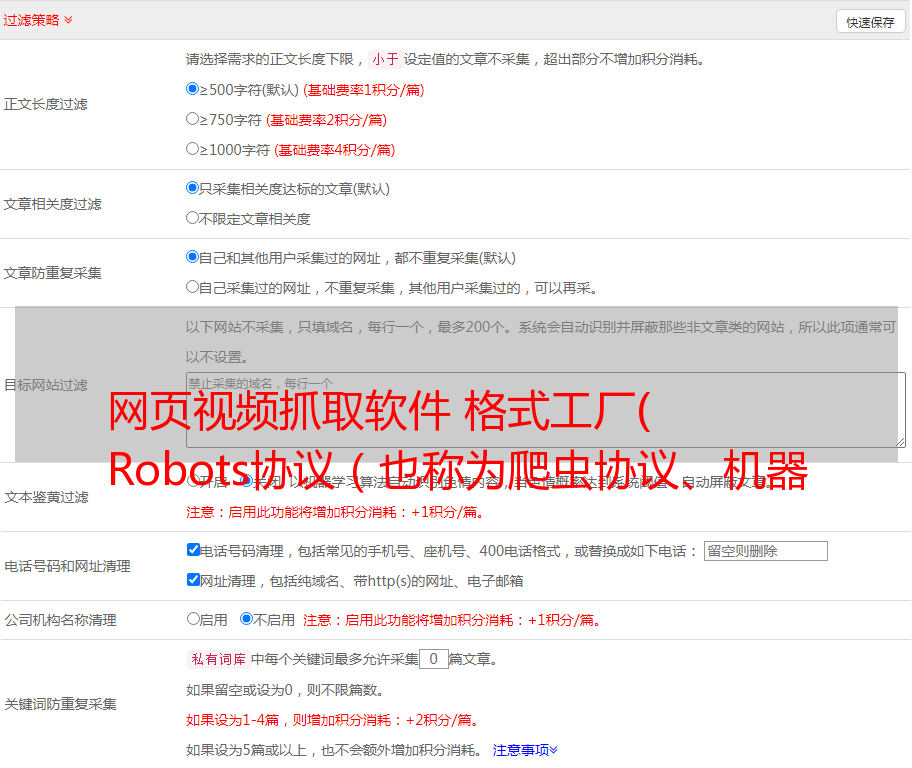The width and height of the screenshot is (912, 768).
Task: Enable 公司机构名称清理 with 启用
Action: pyautogui.click(x=194, y=619)
